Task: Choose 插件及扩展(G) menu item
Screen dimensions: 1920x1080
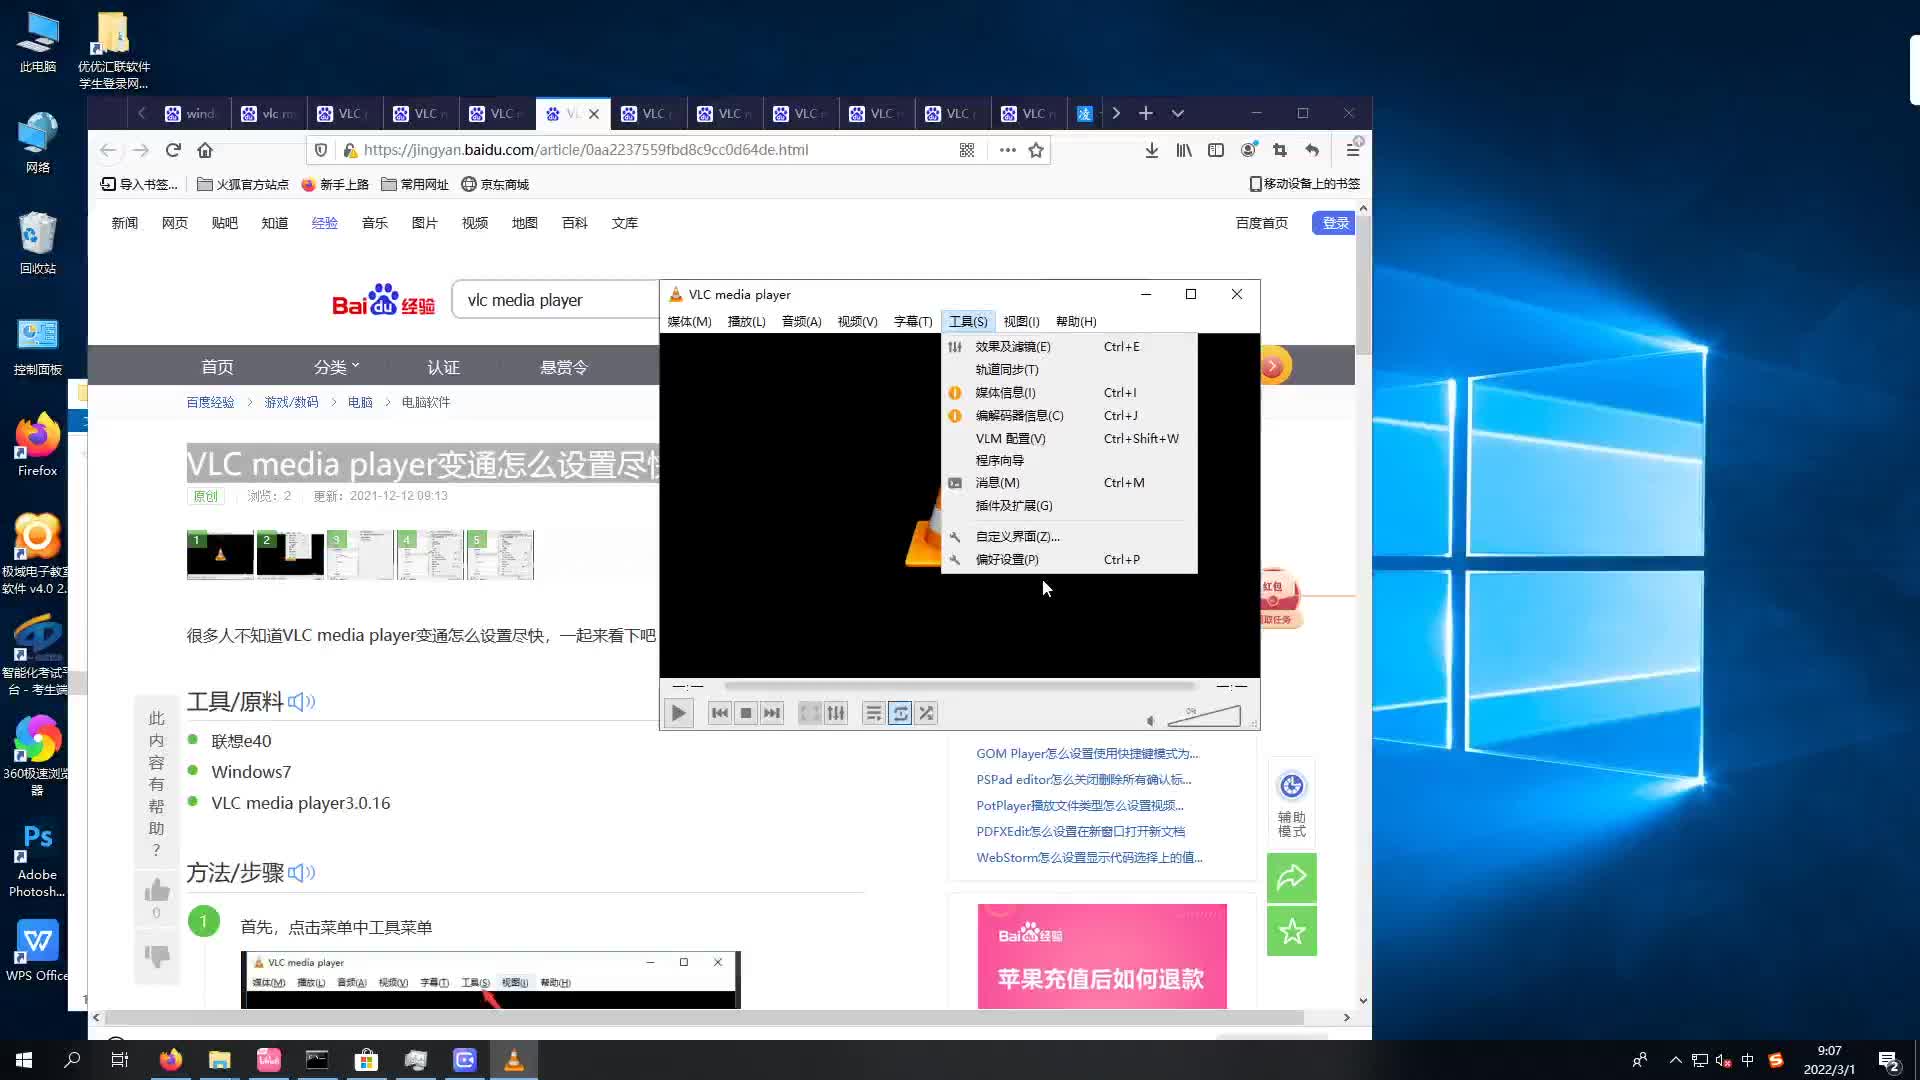Action: 1069,505
